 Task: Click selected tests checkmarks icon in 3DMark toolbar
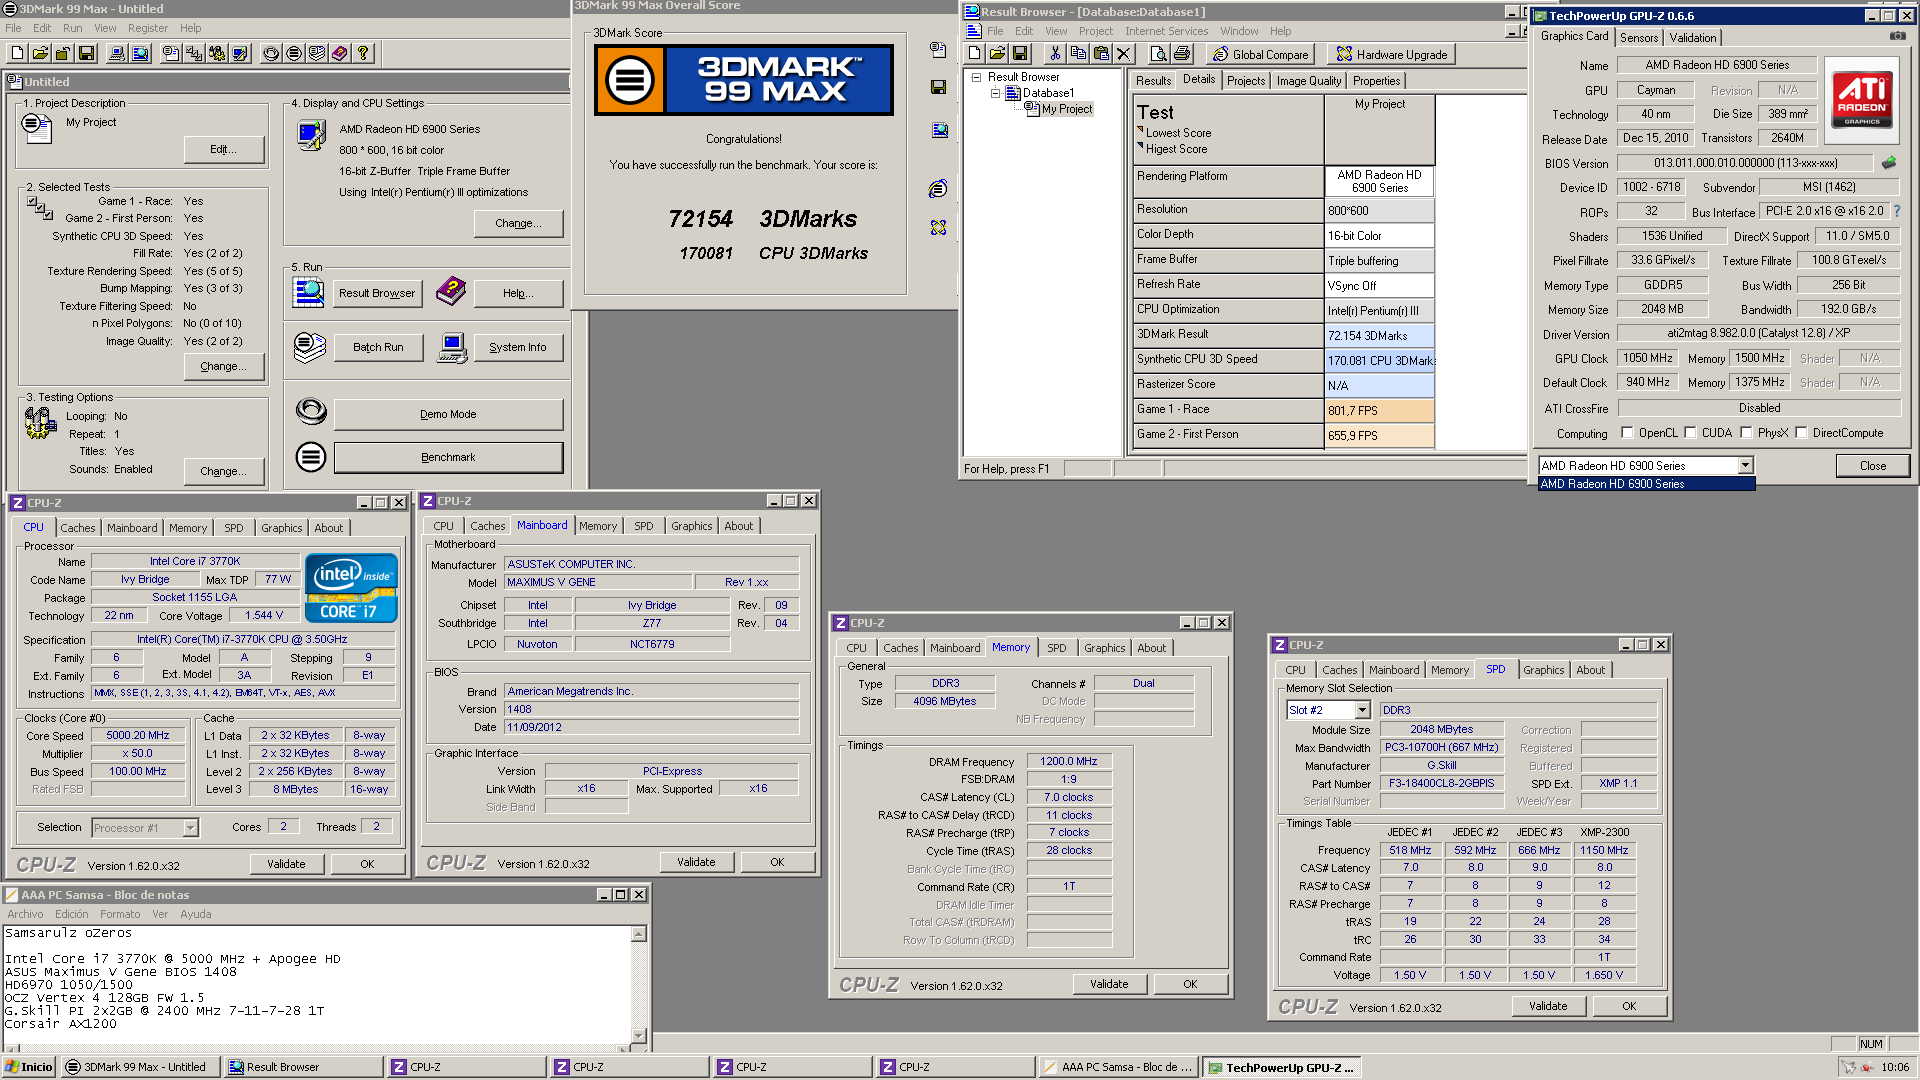pyautogui.click(x=194, y=54)
